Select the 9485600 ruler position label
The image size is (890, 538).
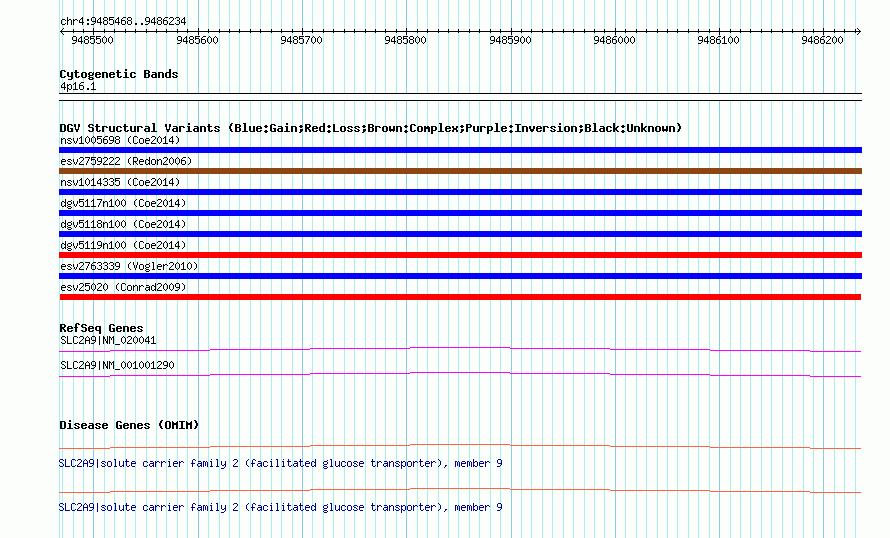[198, 40]
